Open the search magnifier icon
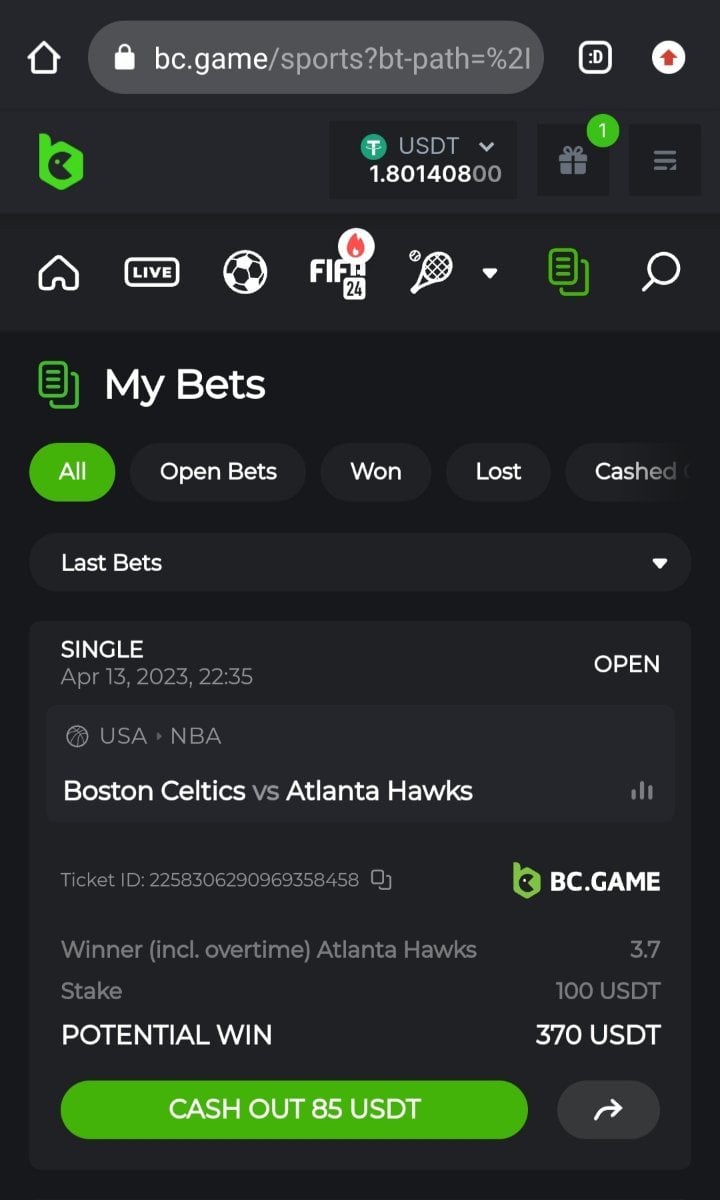The height and width of the screenshot is (1200, 720). pyautogui.click(x=661, y=272)
